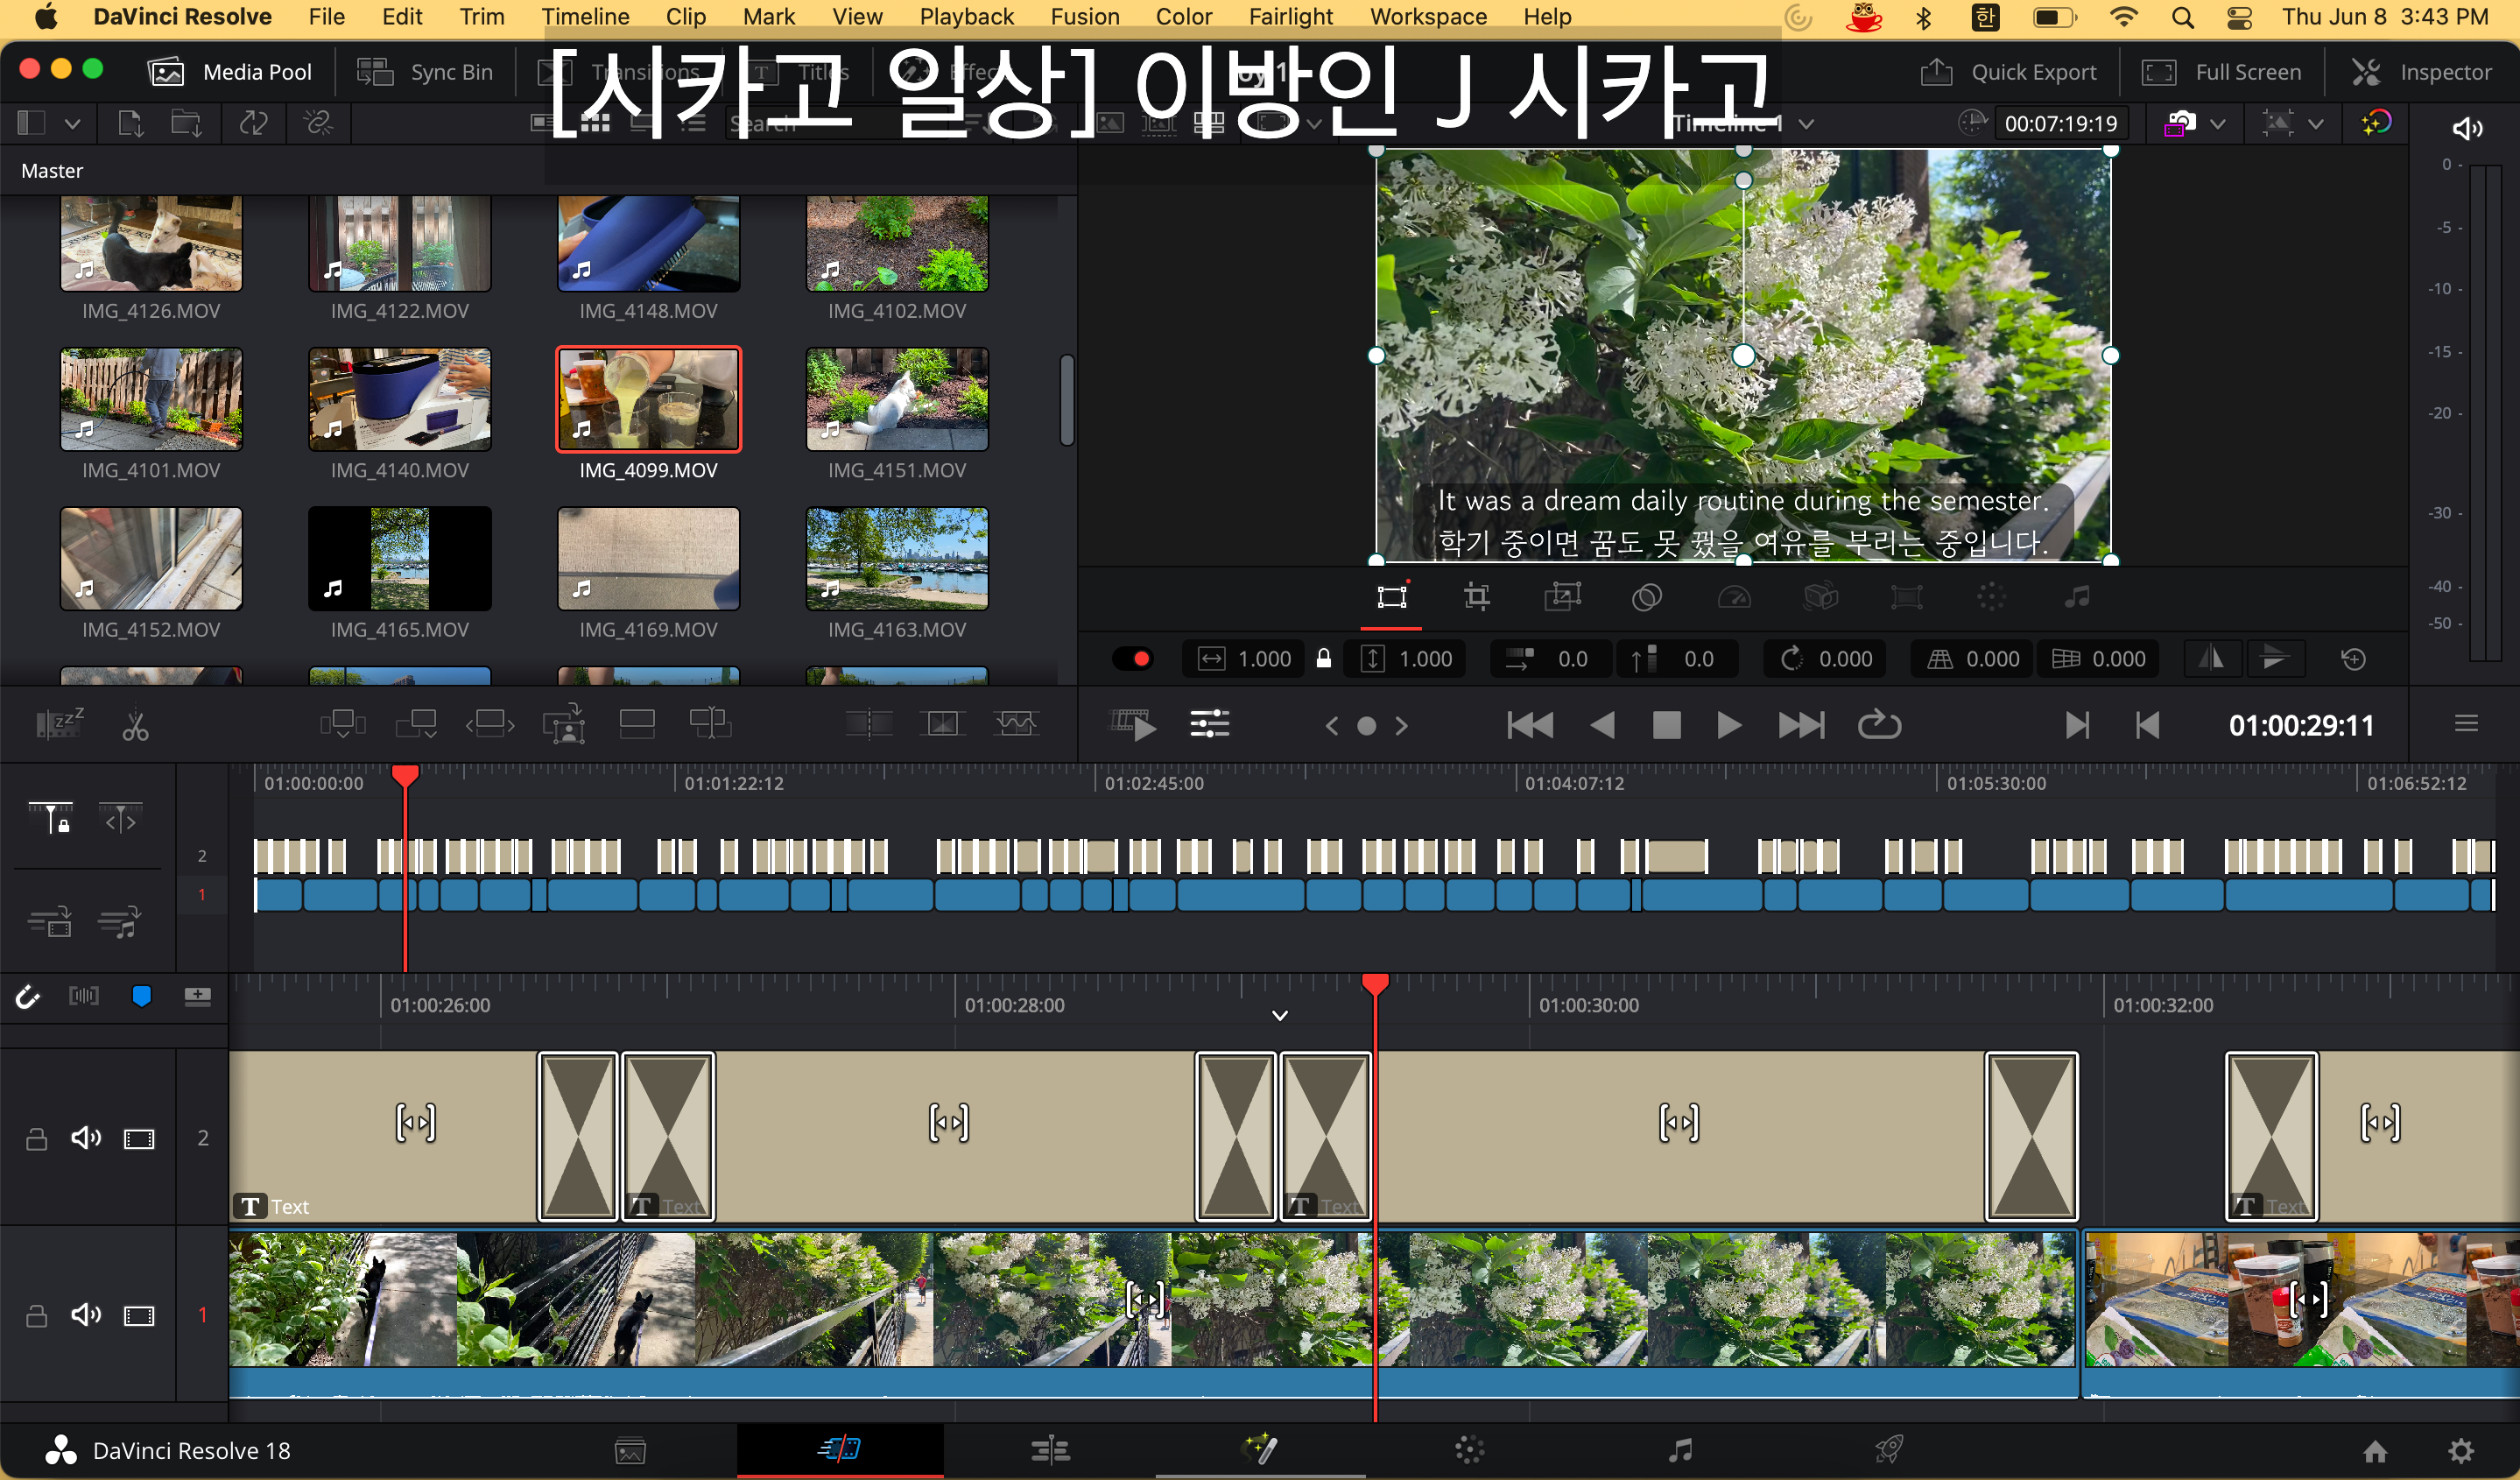Open the Bypass color grades dropdown arrow
Viewport: 2520px width, 1480px height.
coord(2315,124)
